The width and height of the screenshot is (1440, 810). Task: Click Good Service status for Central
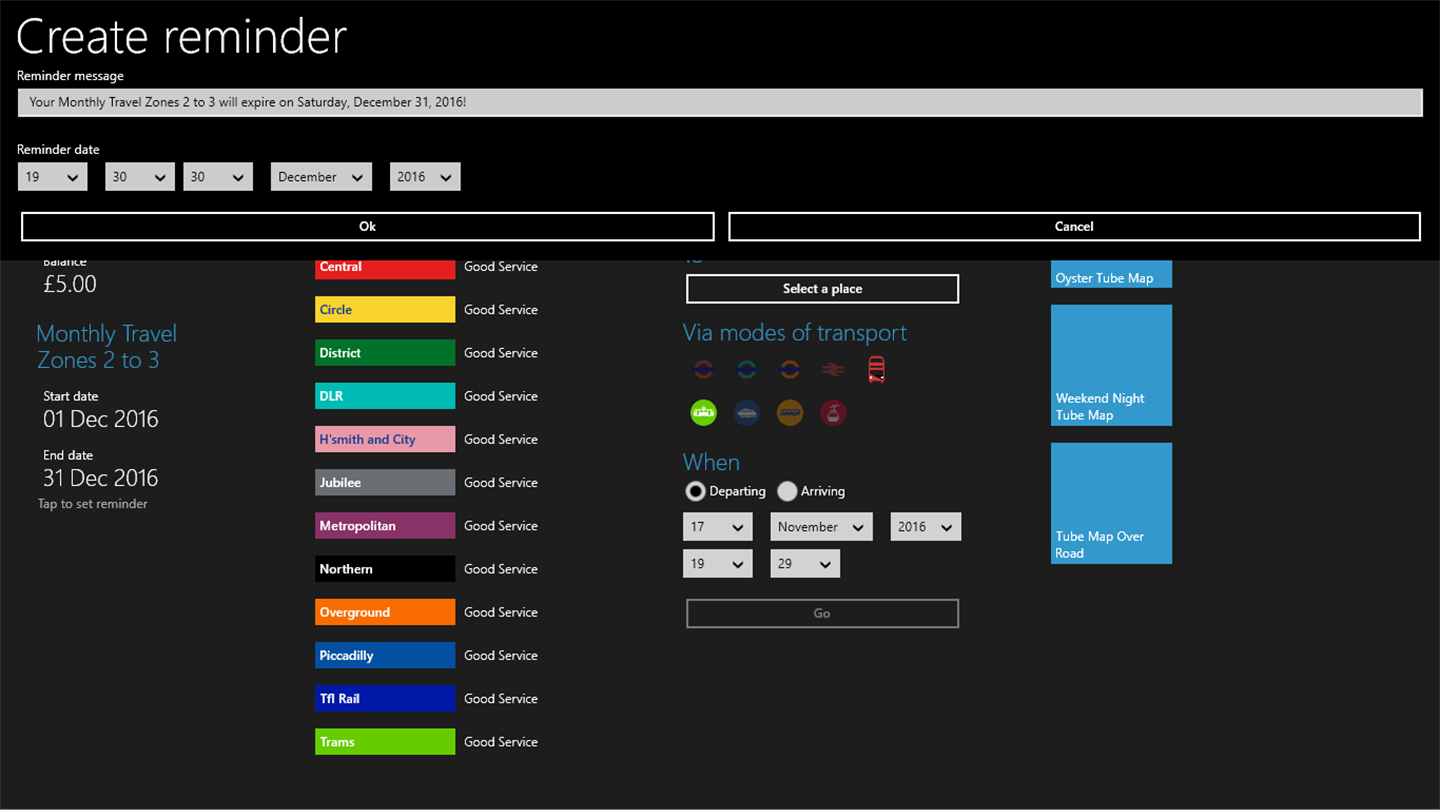coord(501,267)
